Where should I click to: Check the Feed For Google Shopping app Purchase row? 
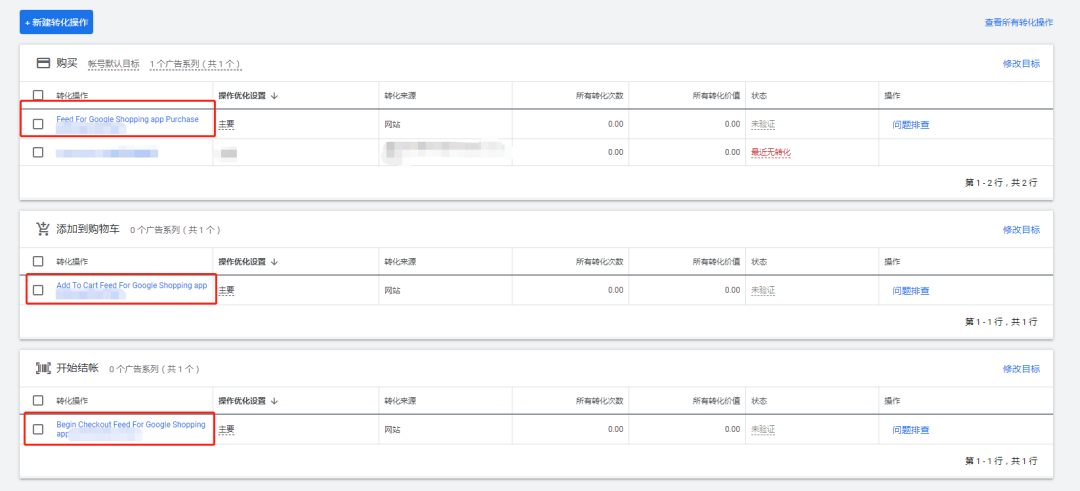(x=38, y=124)
